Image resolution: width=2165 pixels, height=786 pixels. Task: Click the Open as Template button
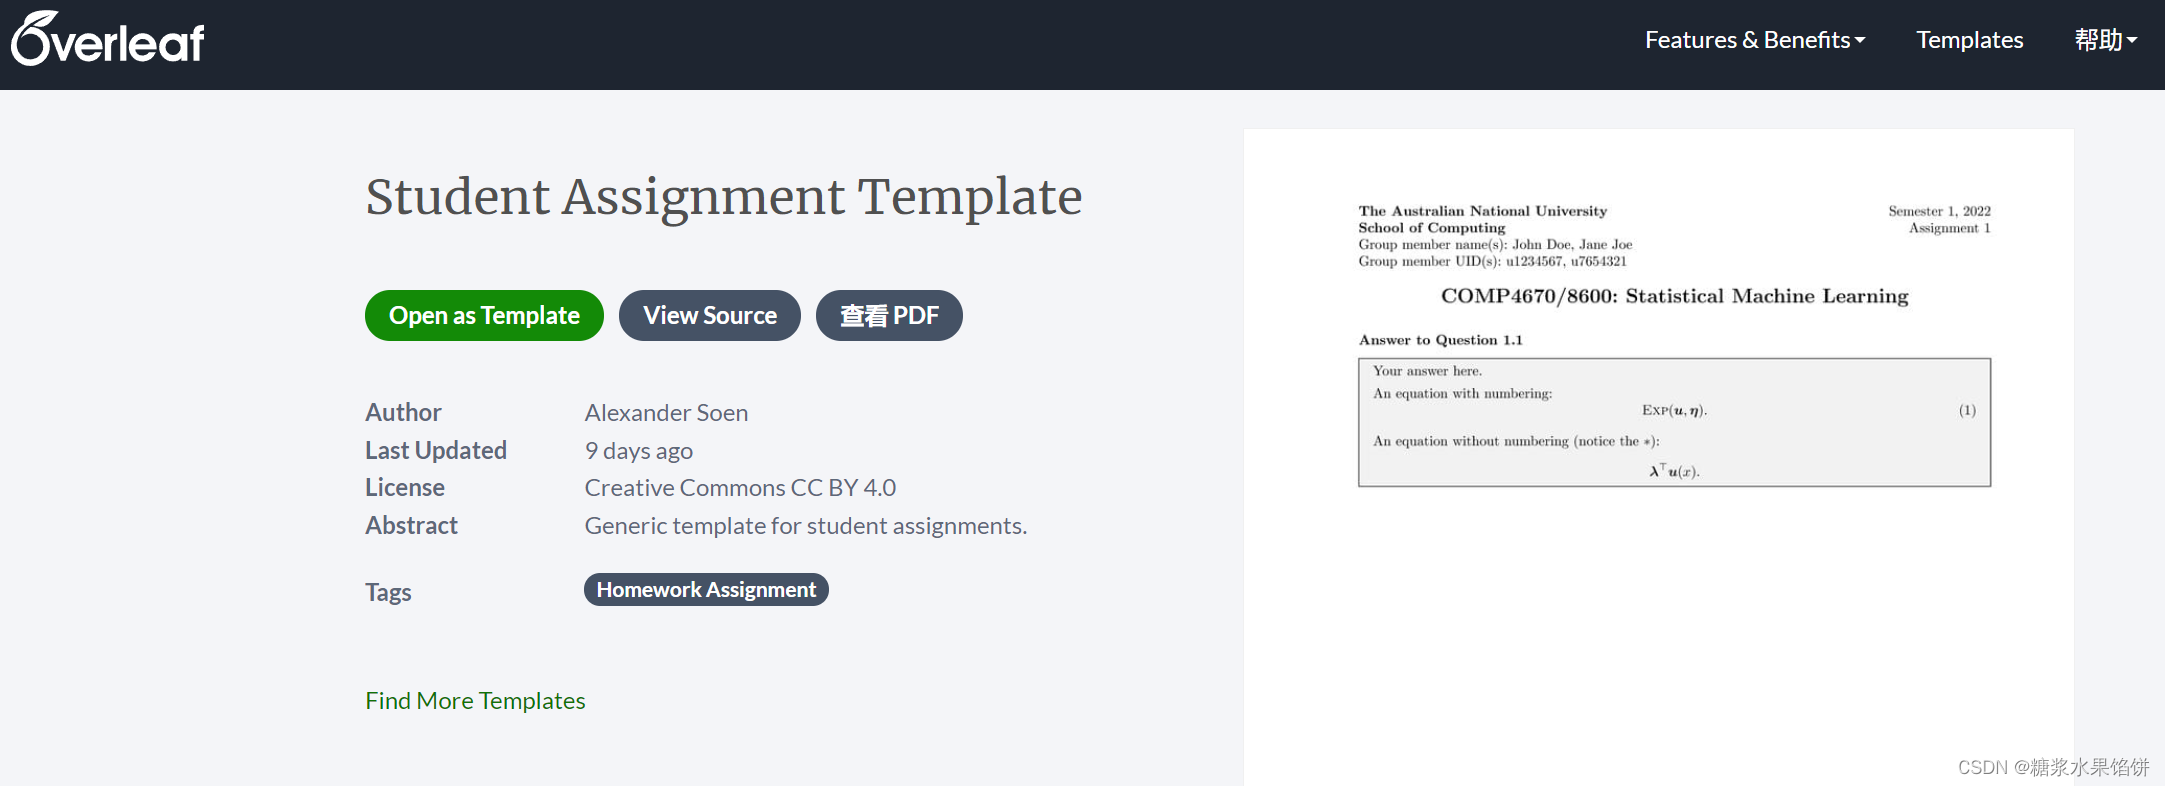point(484,315)
